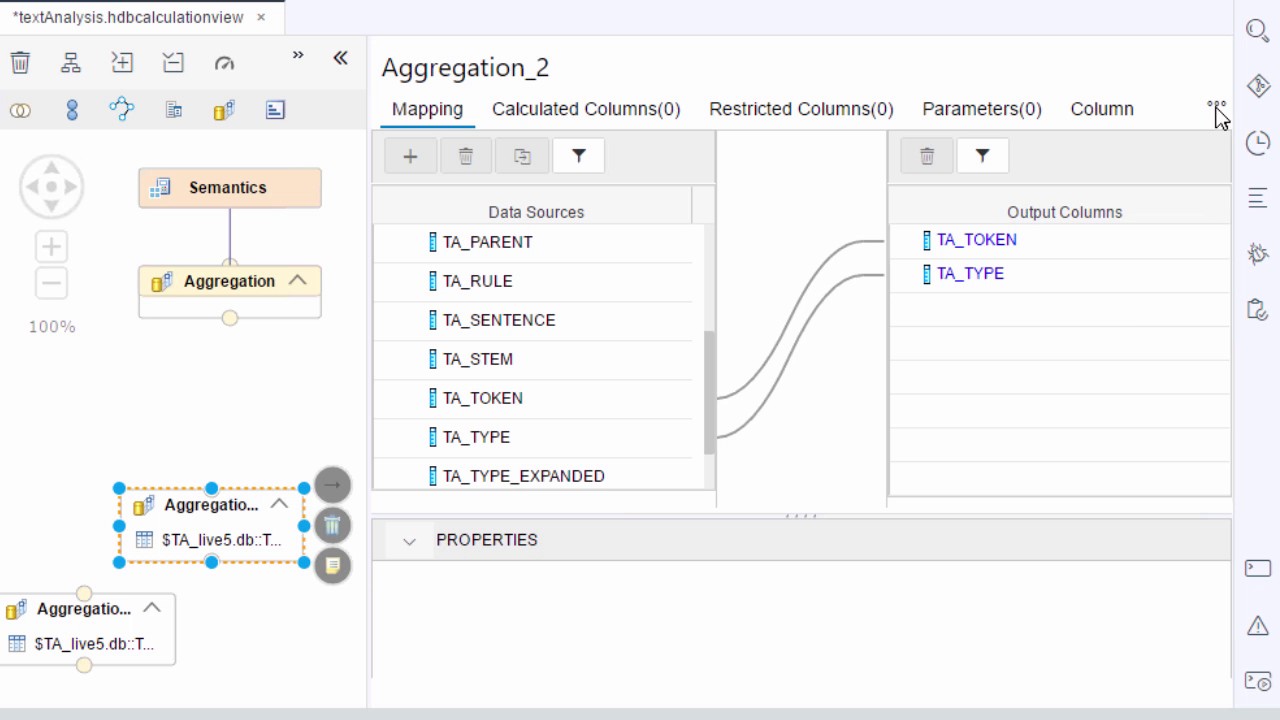
Task: Select the Semantics node
Action: coord(230,188)
